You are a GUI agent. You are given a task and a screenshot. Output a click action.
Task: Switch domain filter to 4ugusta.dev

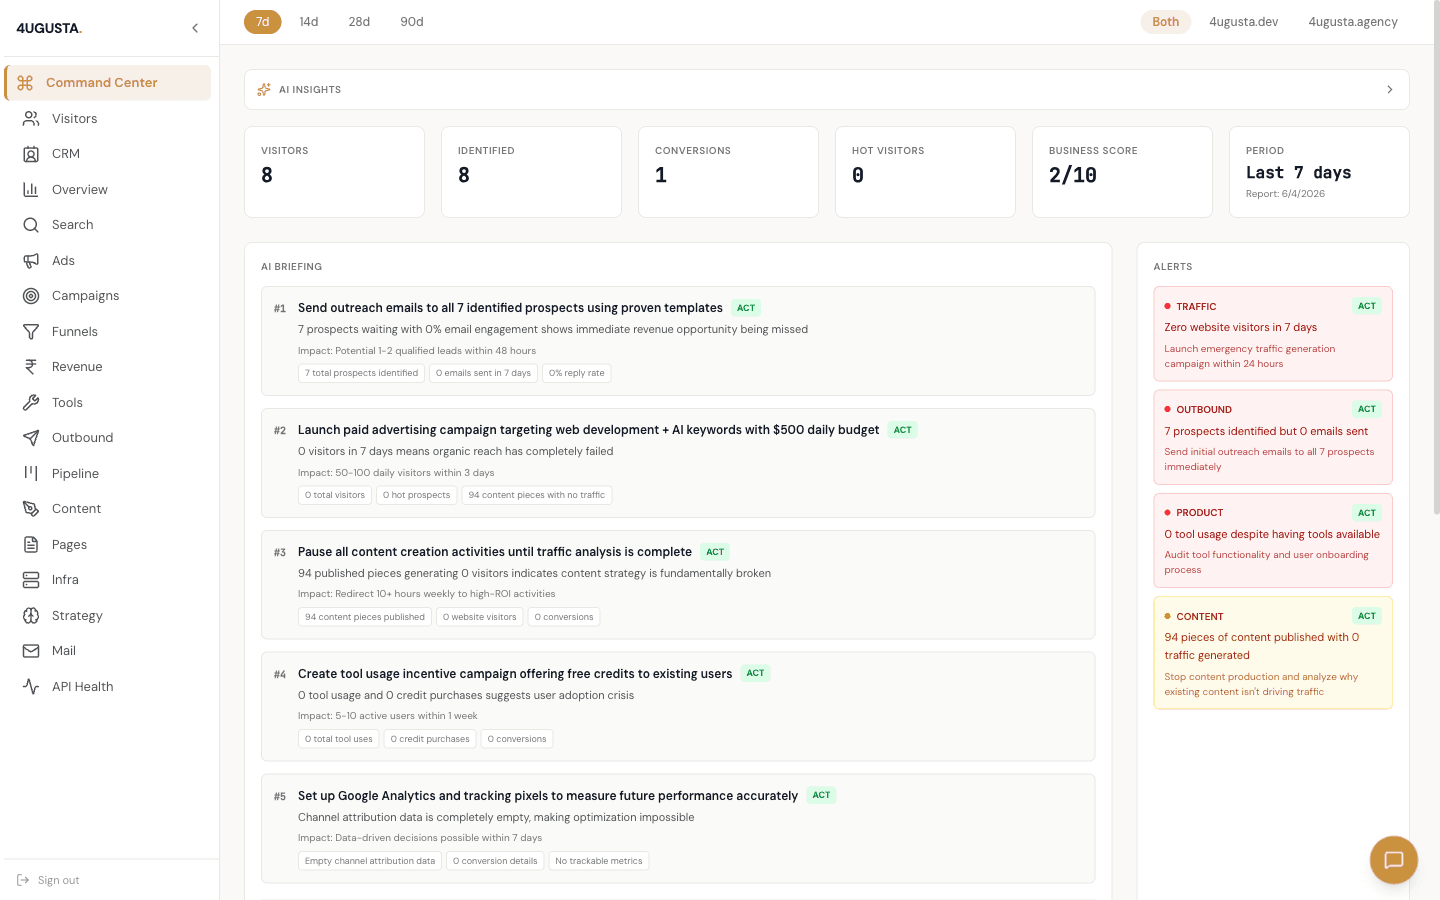(x=1243, y=21)
